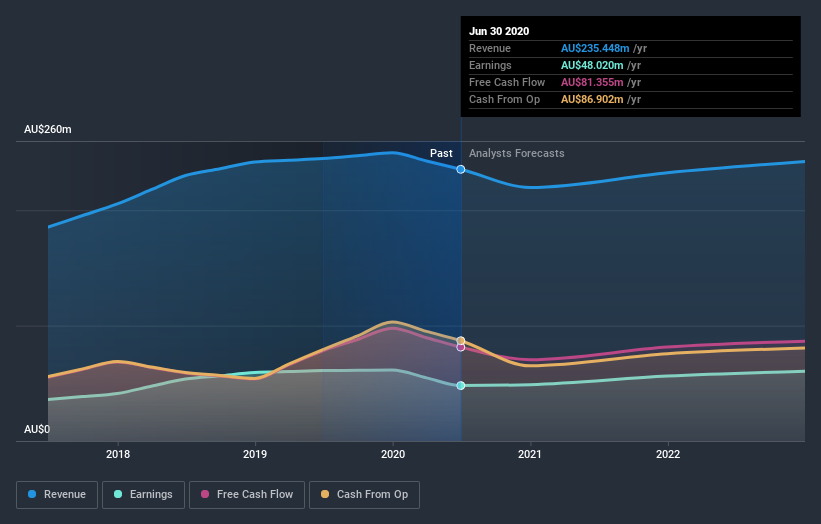Click the Past label on the chart

[x=441, y=153]
